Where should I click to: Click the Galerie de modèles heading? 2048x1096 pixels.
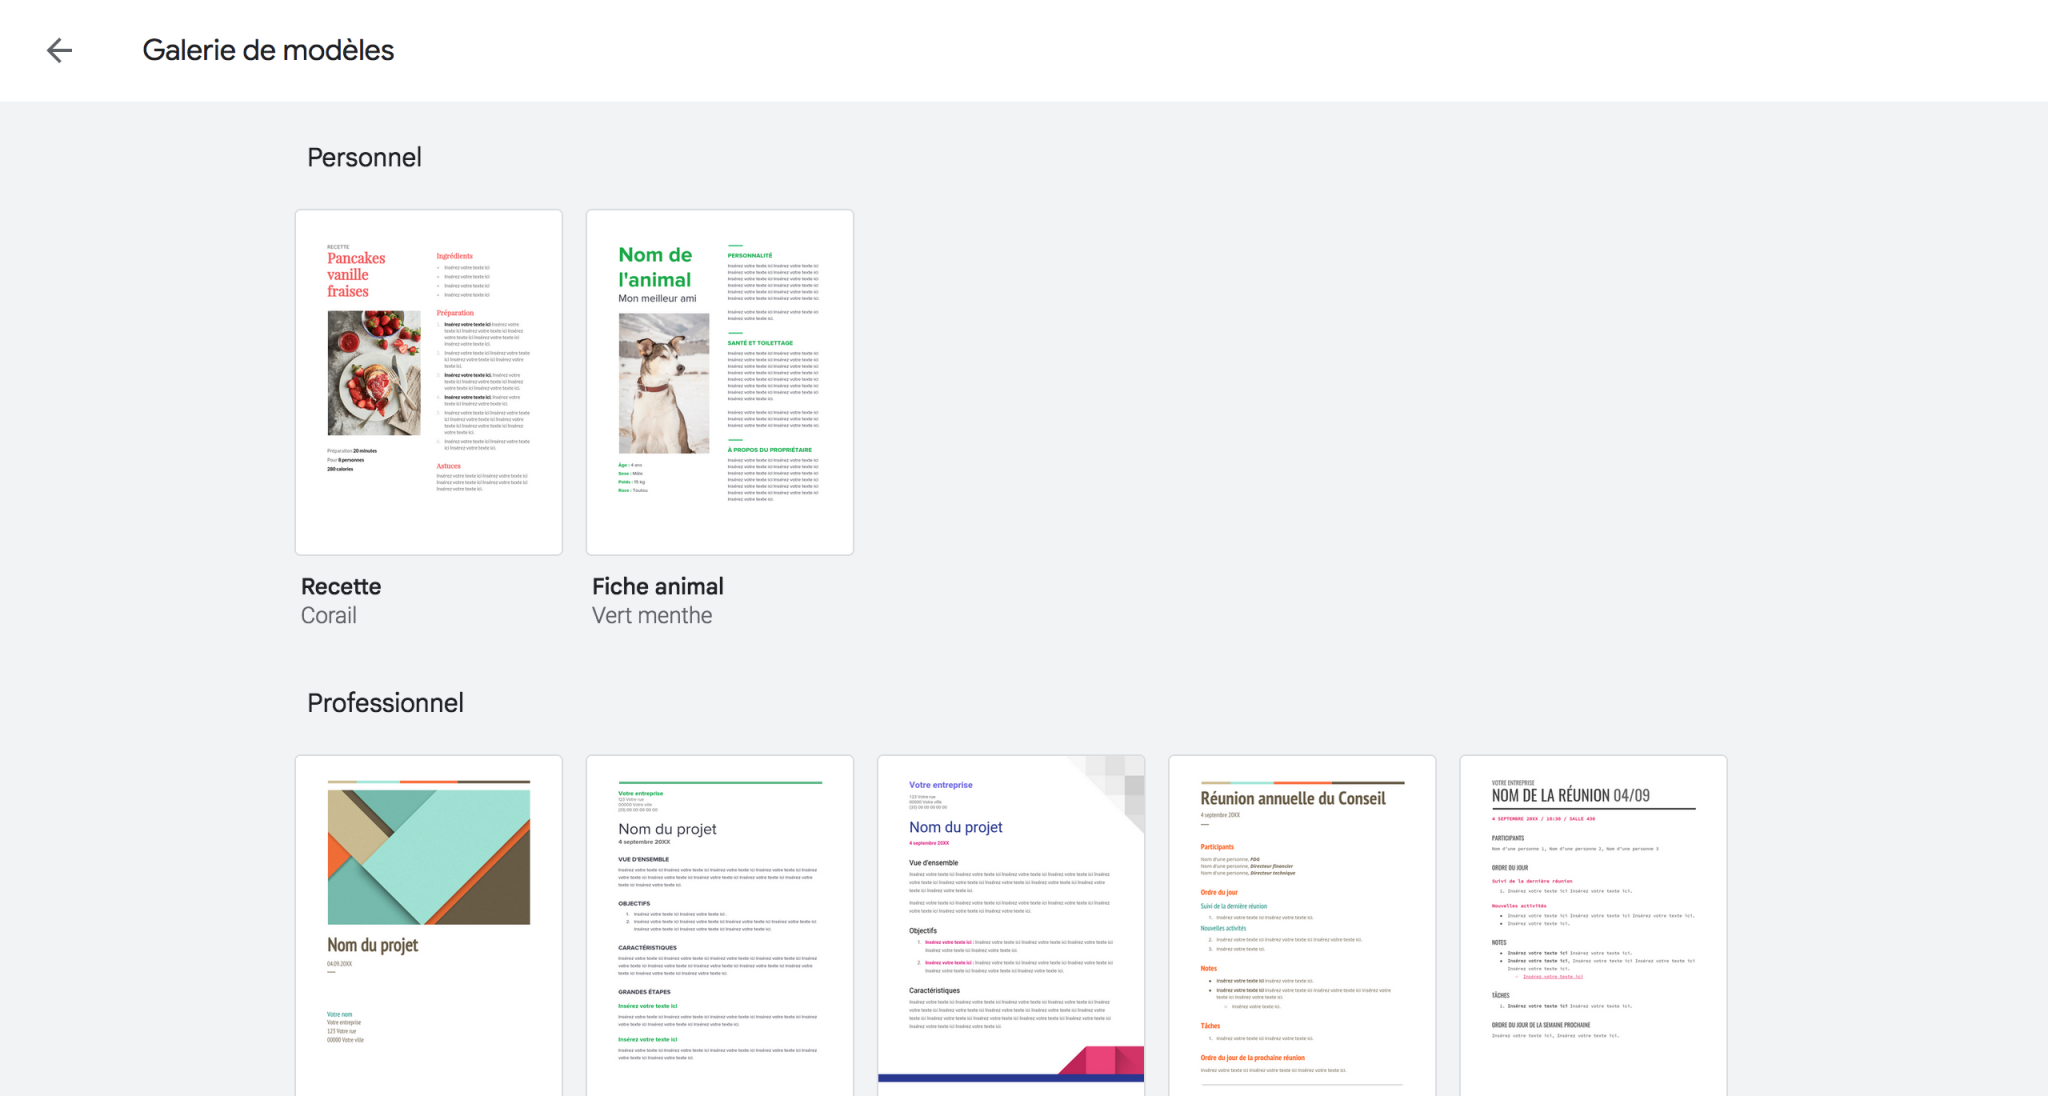coord(268,50)
